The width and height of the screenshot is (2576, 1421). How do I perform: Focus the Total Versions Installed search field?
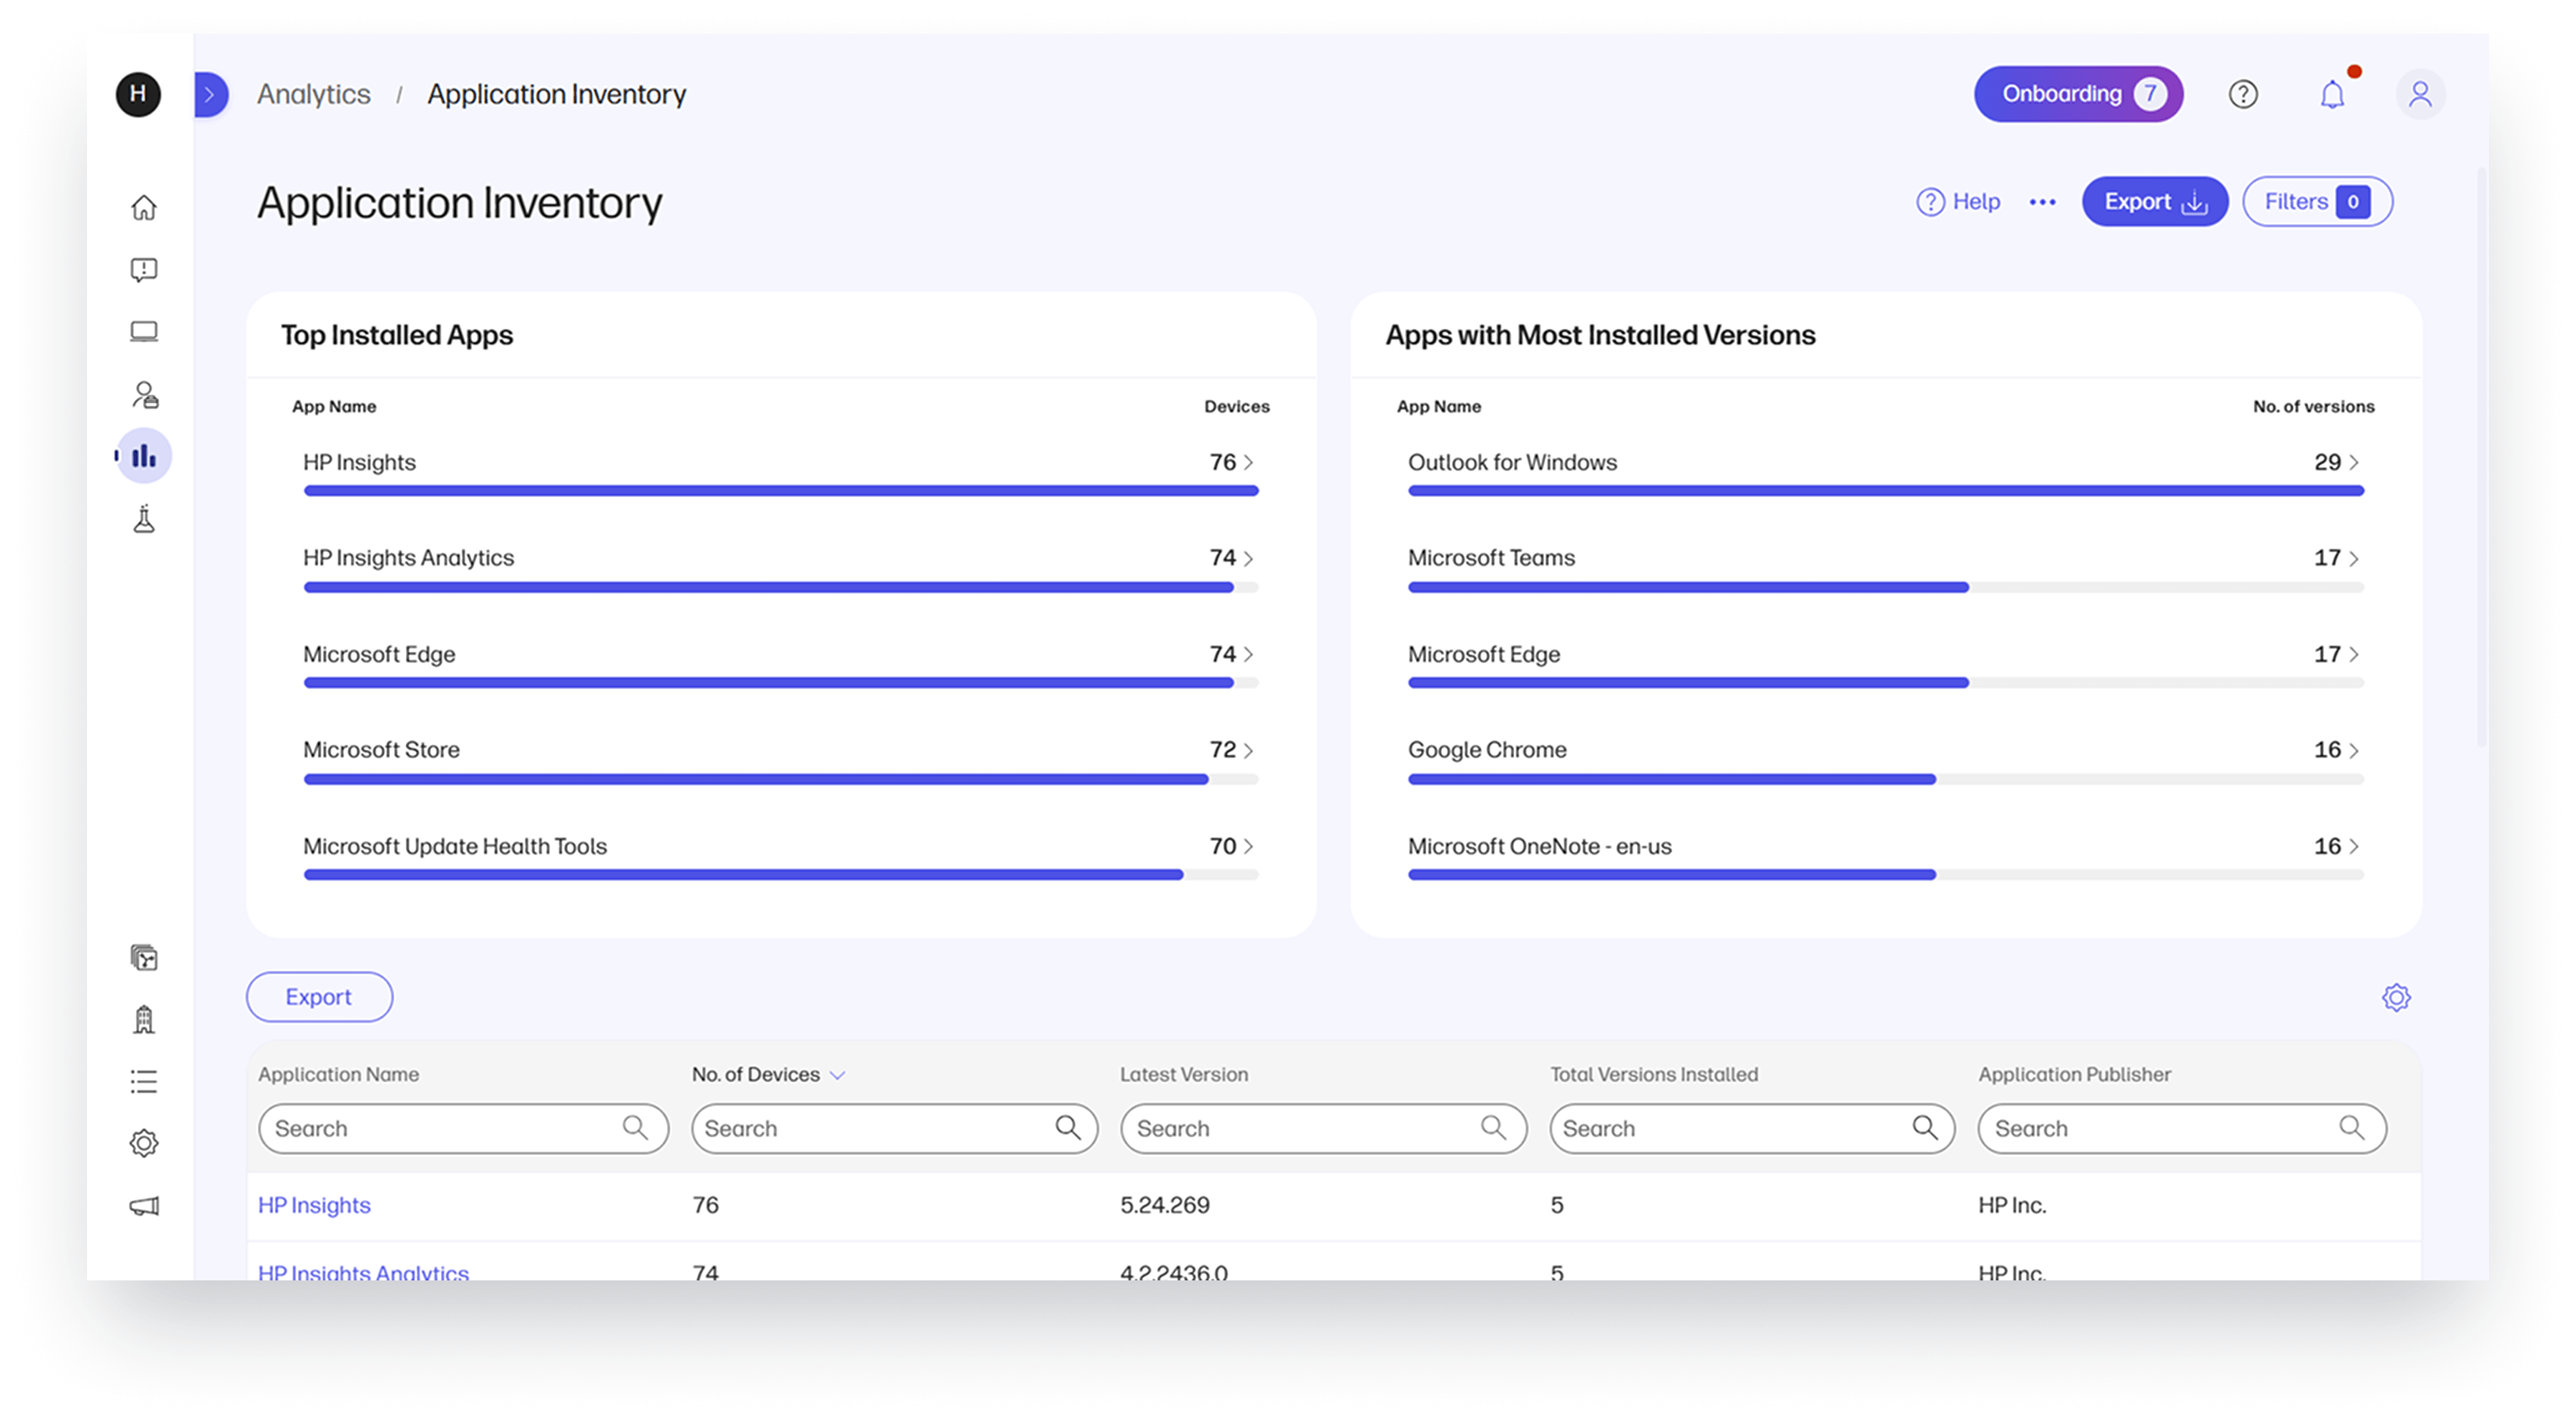pyautogui.click(x=1752, y=1128)
